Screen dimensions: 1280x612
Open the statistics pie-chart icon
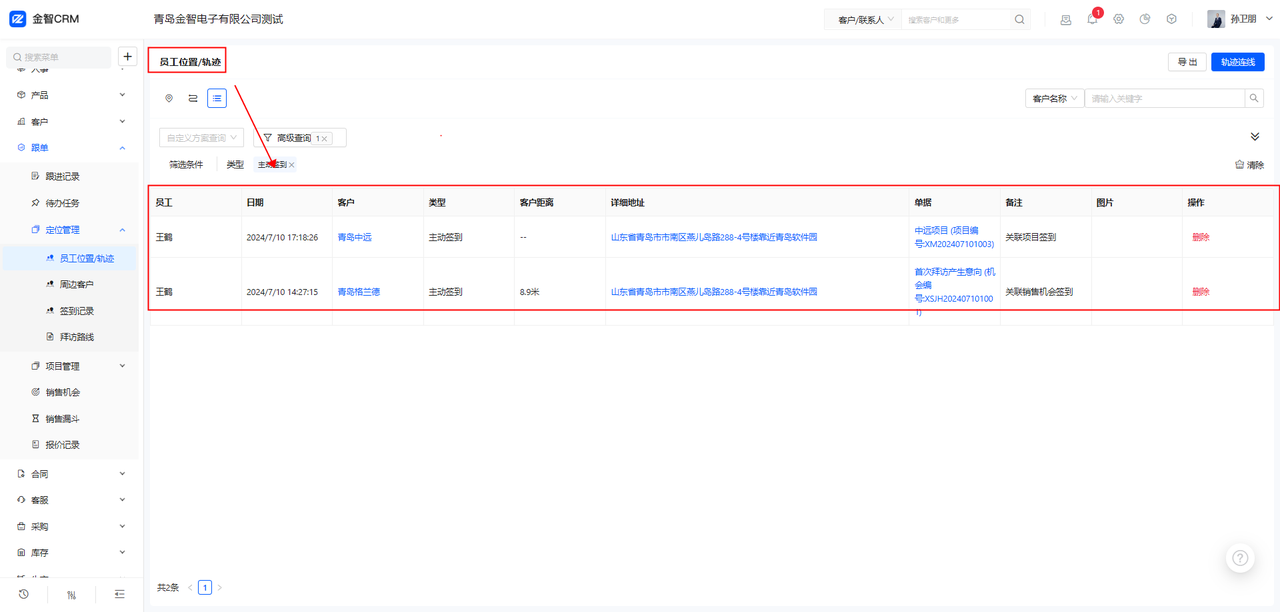tap(1145, 19)
